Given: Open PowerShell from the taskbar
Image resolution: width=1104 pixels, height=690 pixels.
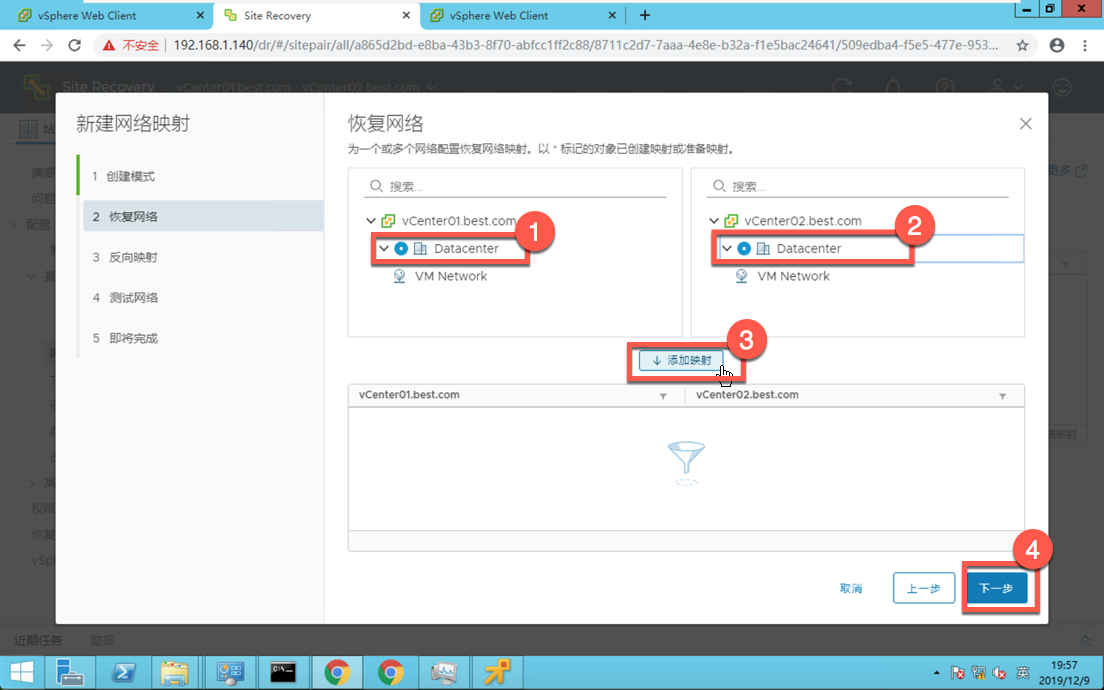Looking at the screenshot, I should click(x=124, y=672).
